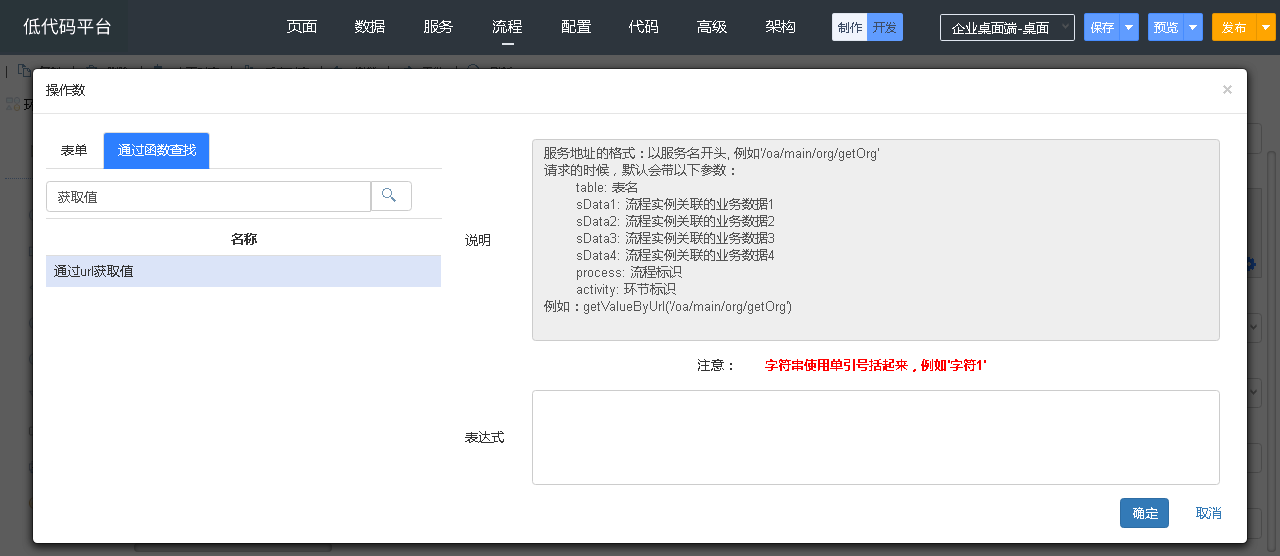The width and height of the screenshot is (1280, 556).
Task: Open the 流程 menu in the top navigation
Action: 507,27
